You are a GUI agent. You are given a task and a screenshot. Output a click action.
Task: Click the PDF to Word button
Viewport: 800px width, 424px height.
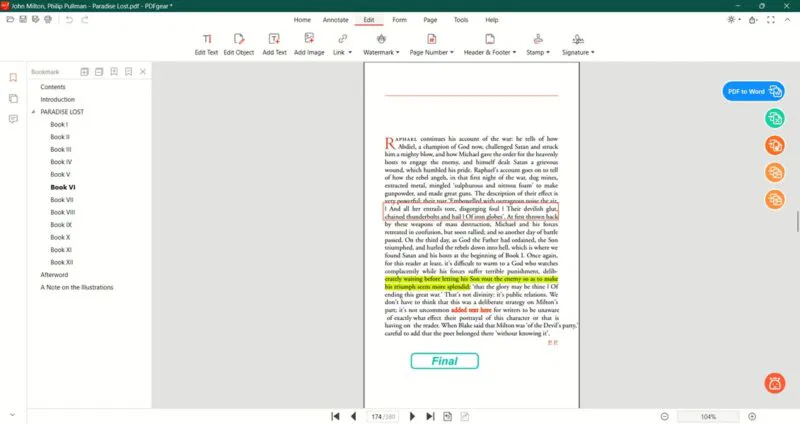(754, 91)
